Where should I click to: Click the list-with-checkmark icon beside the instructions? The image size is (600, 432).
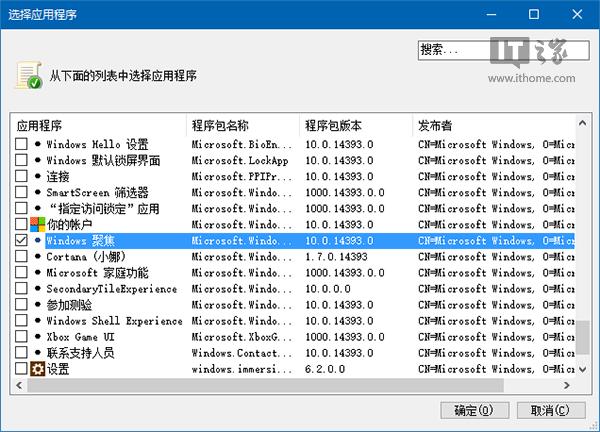click(x=28, y=76)
